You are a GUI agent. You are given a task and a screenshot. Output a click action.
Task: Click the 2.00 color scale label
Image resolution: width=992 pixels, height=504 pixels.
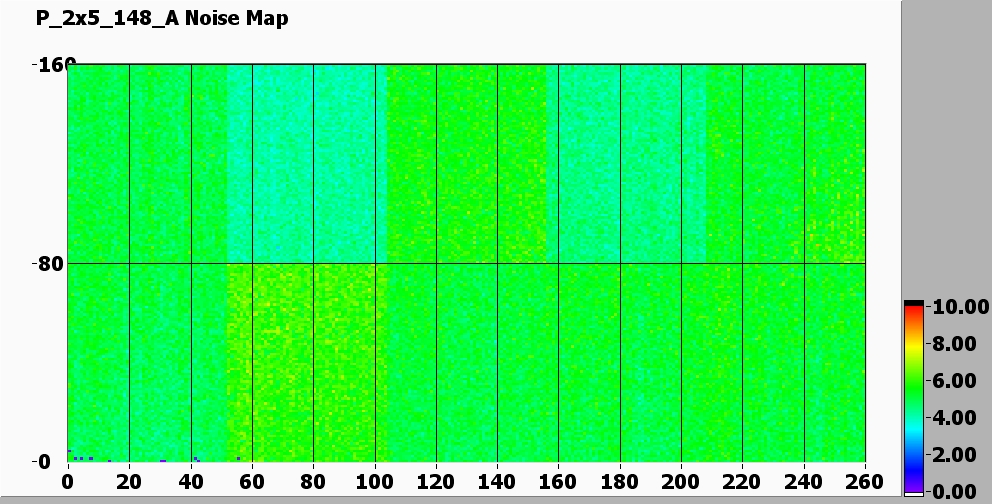(953, 455)
